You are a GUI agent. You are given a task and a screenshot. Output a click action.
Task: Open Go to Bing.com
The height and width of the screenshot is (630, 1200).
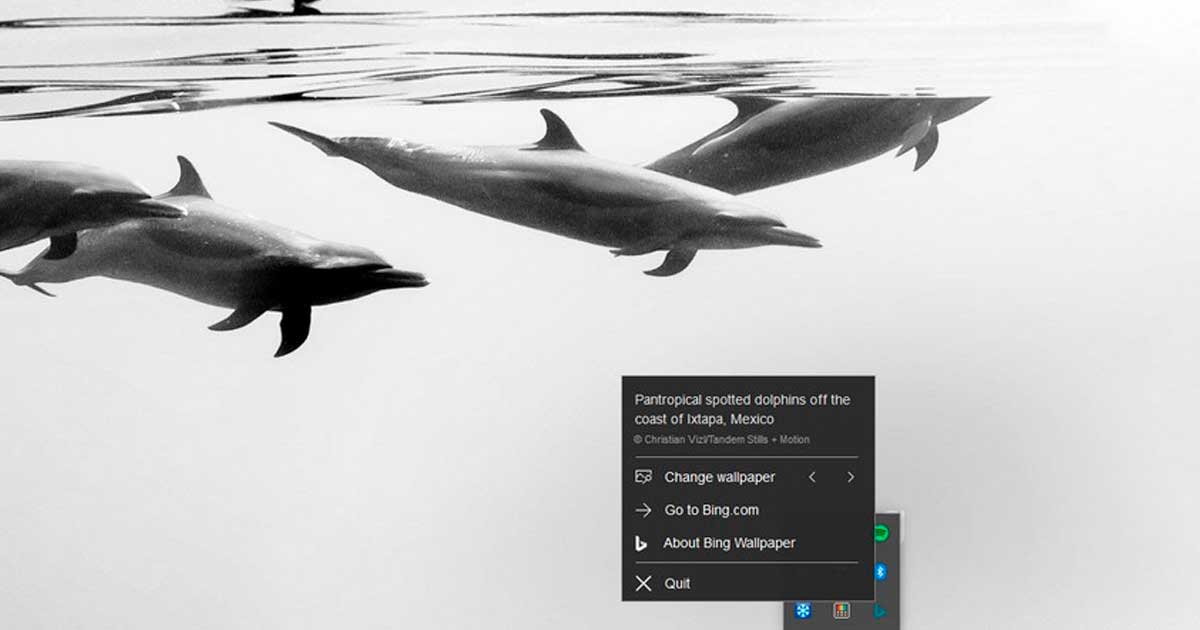tap(712, 510)
